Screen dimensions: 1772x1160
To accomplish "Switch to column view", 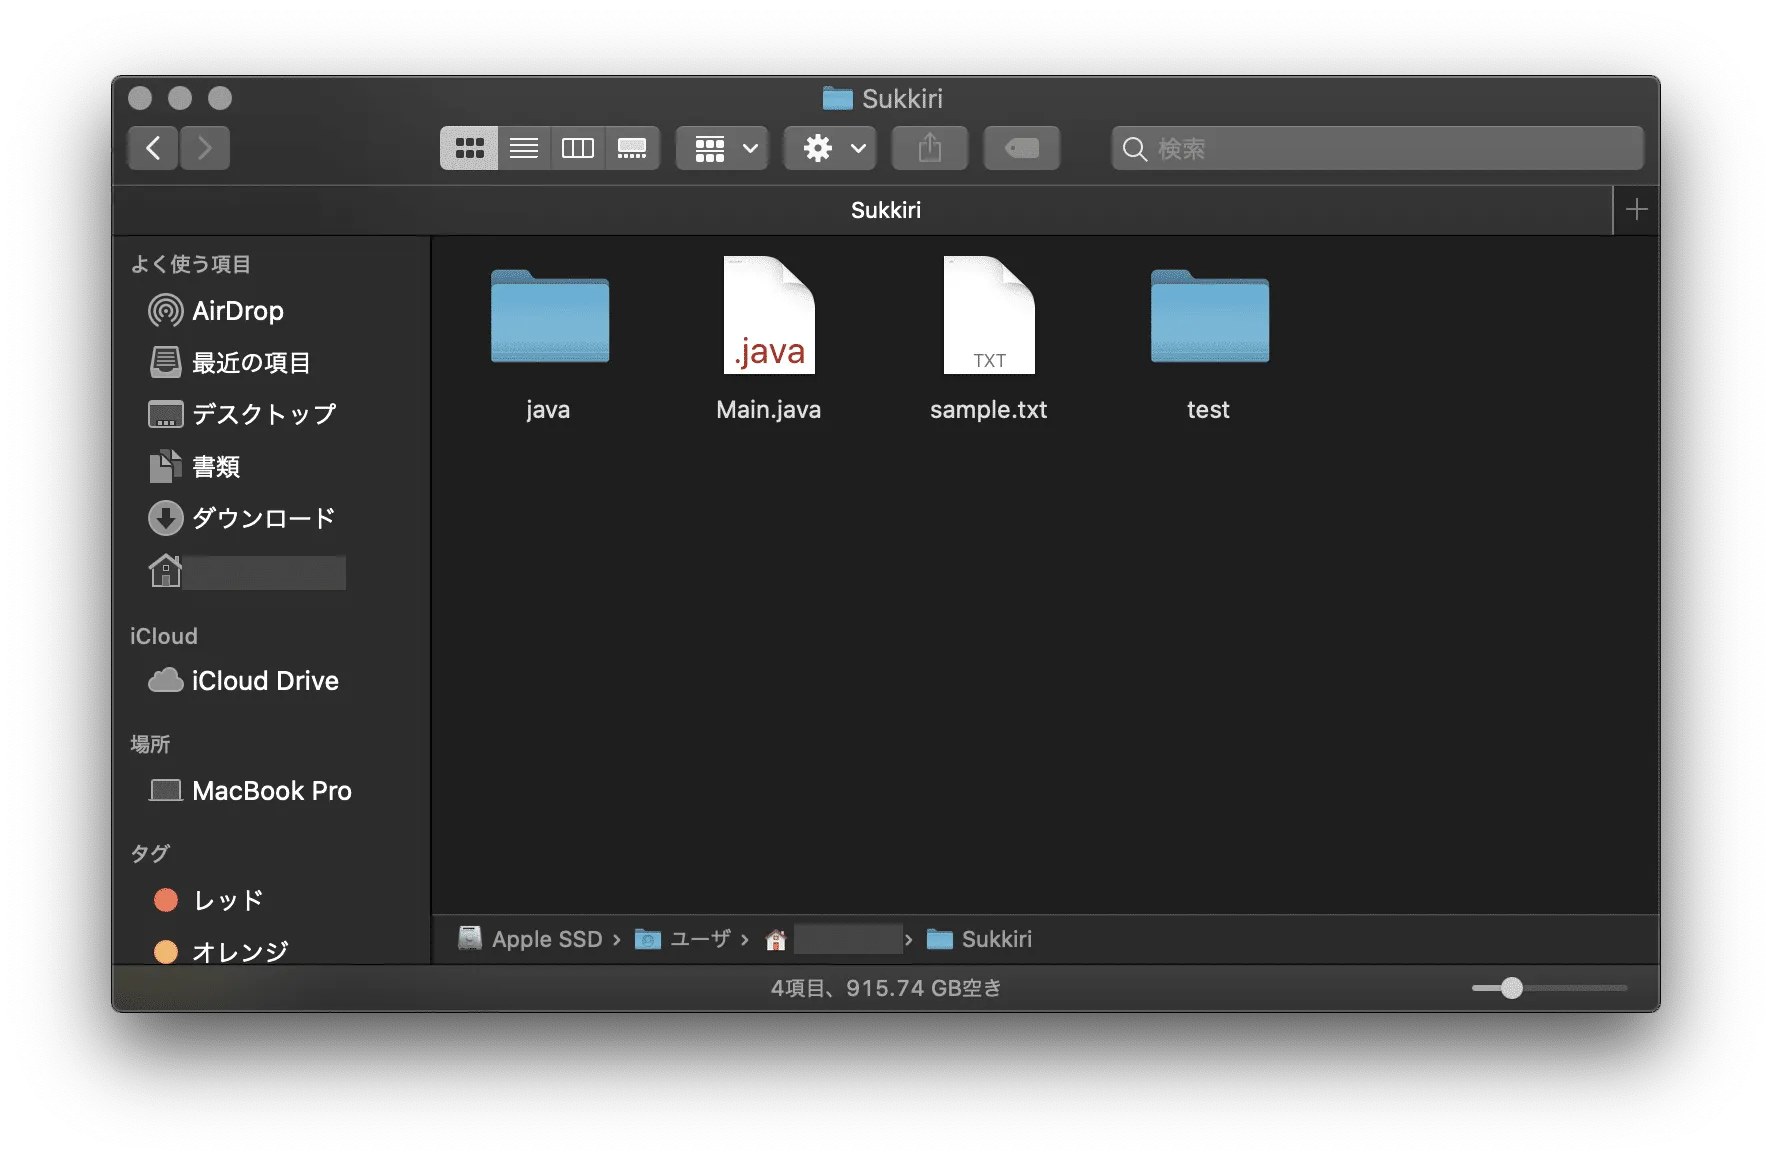I will pyautogui.click(x=578, y=148).
